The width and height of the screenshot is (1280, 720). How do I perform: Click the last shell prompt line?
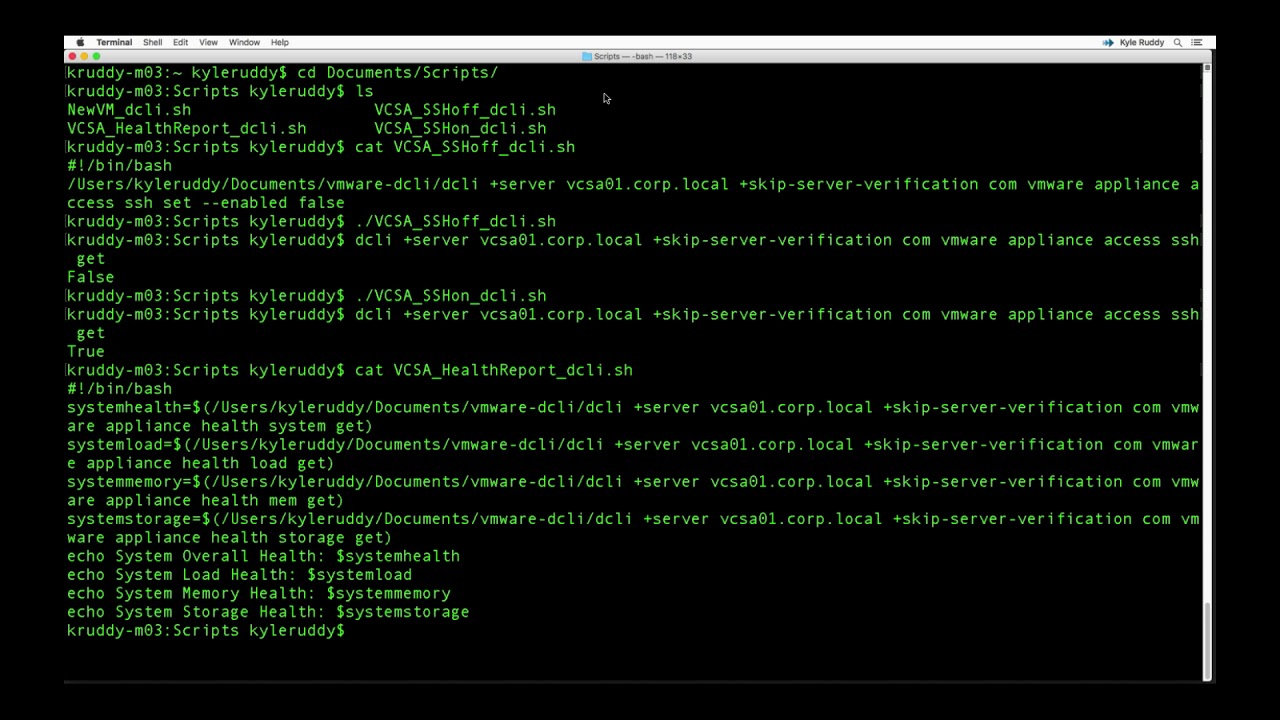click(206, 631)
